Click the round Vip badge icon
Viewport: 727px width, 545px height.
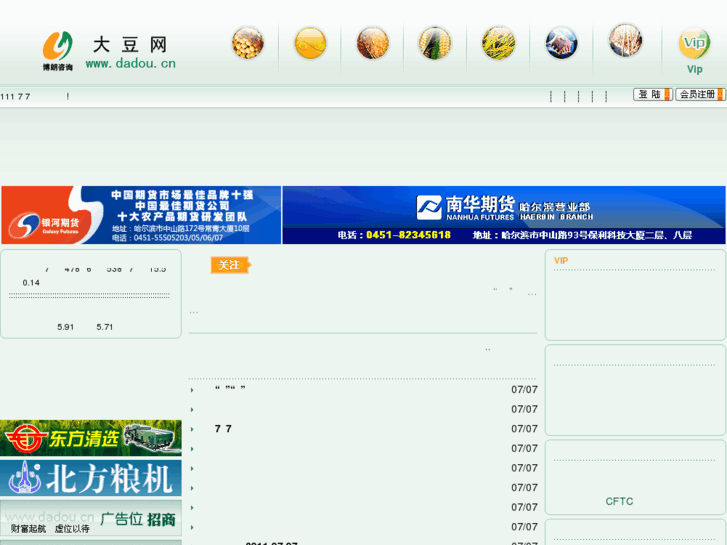click(x=694, y=44)
